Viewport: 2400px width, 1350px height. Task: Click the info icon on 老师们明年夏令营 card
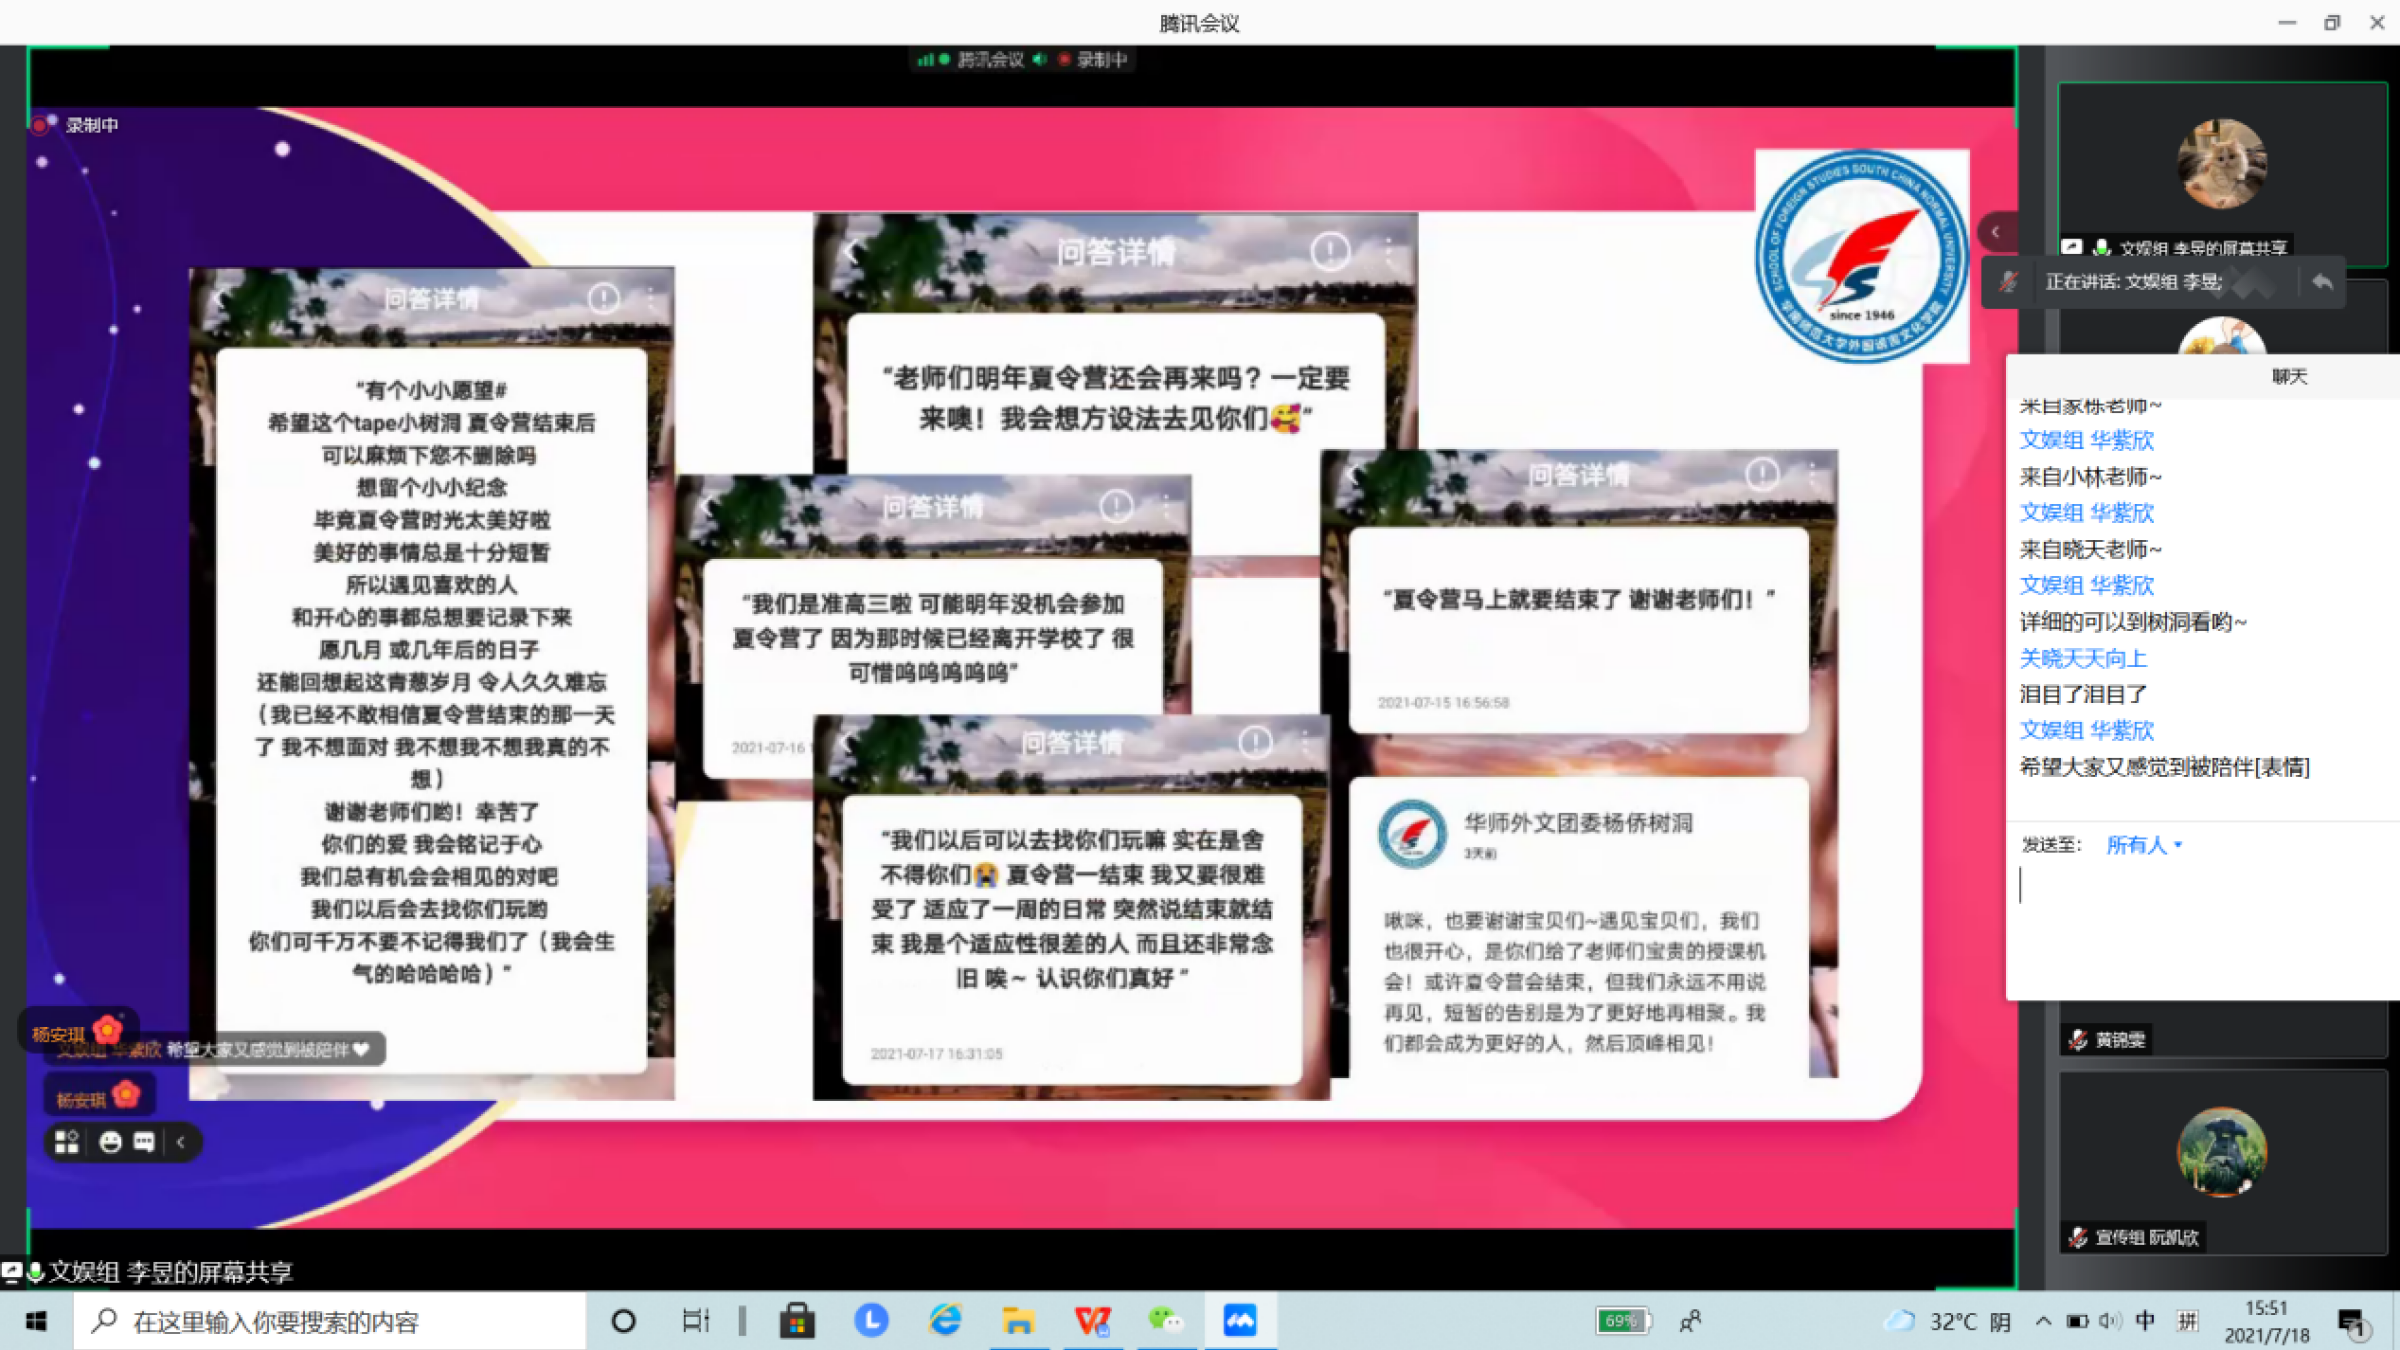(x=1330, y=252)
